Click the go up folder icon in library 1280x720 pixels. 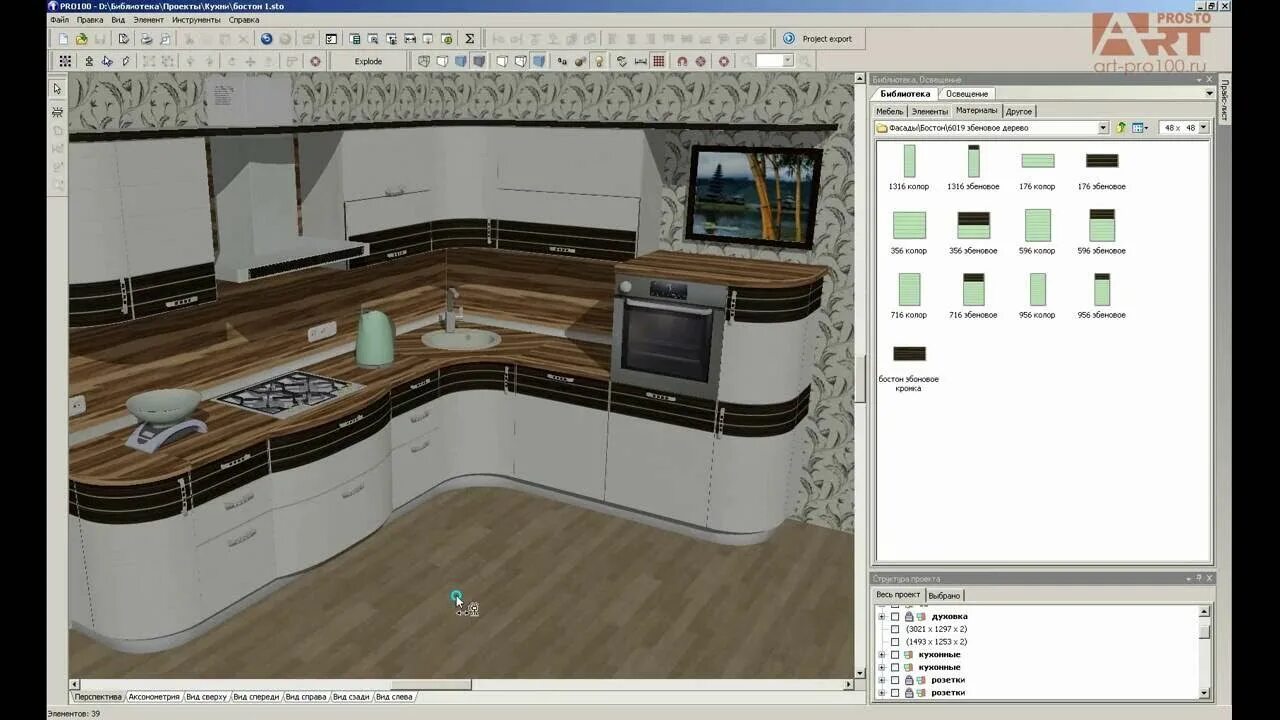(1121, 128)
